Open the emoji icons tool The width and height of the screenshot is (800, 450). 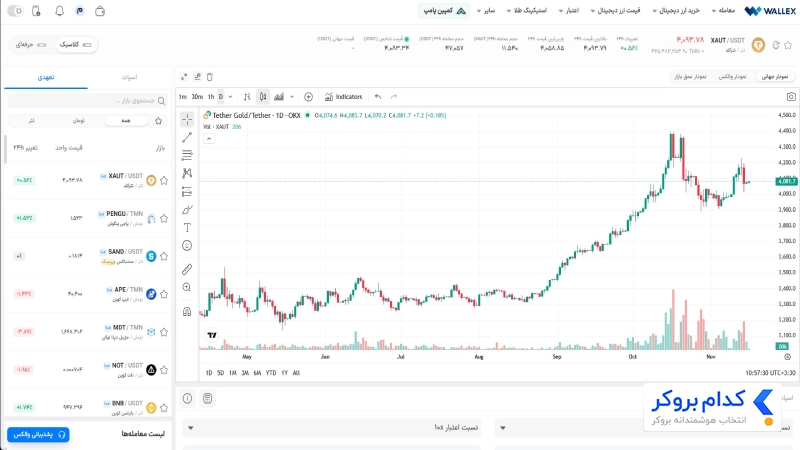tap(187, 246)
